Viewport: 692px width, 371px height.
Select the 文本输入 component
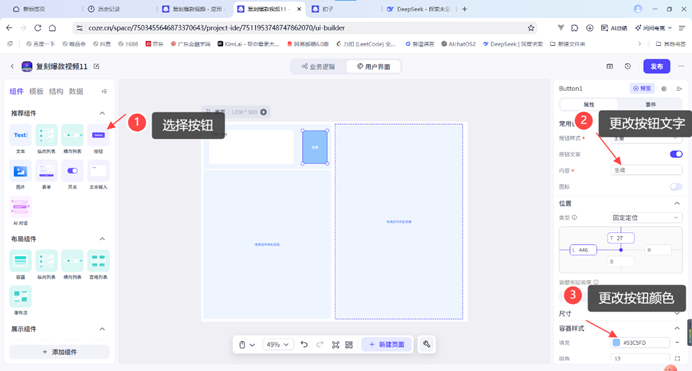pos(98,171)
